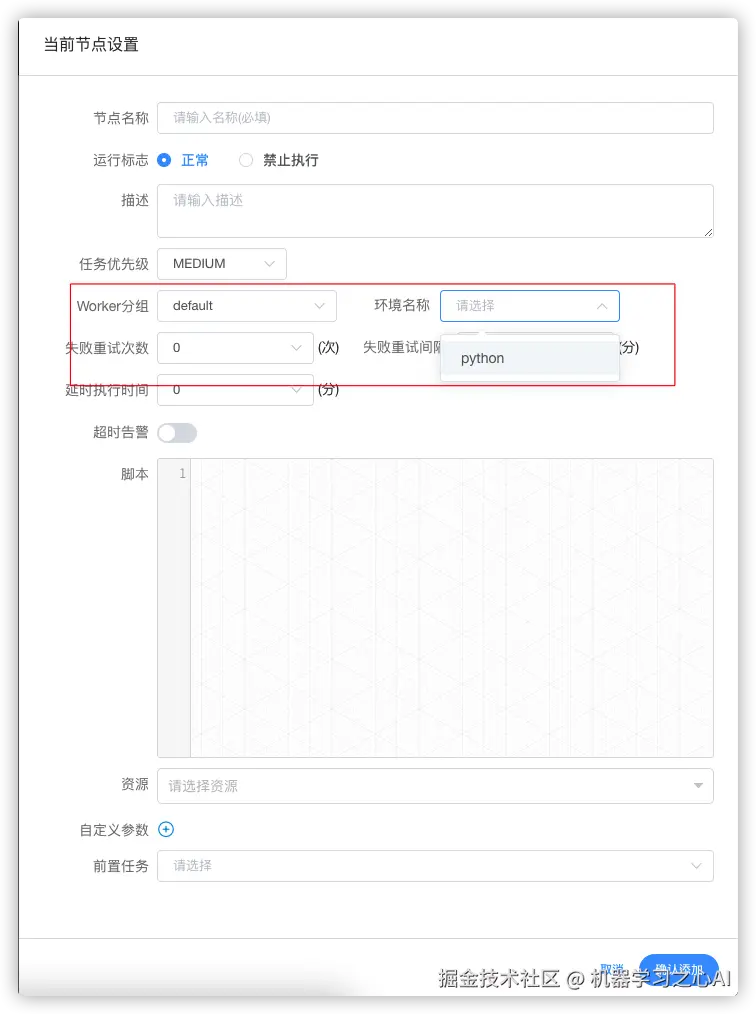
Task: Collapse the environment name dropdown
Action: click(530, 306)
